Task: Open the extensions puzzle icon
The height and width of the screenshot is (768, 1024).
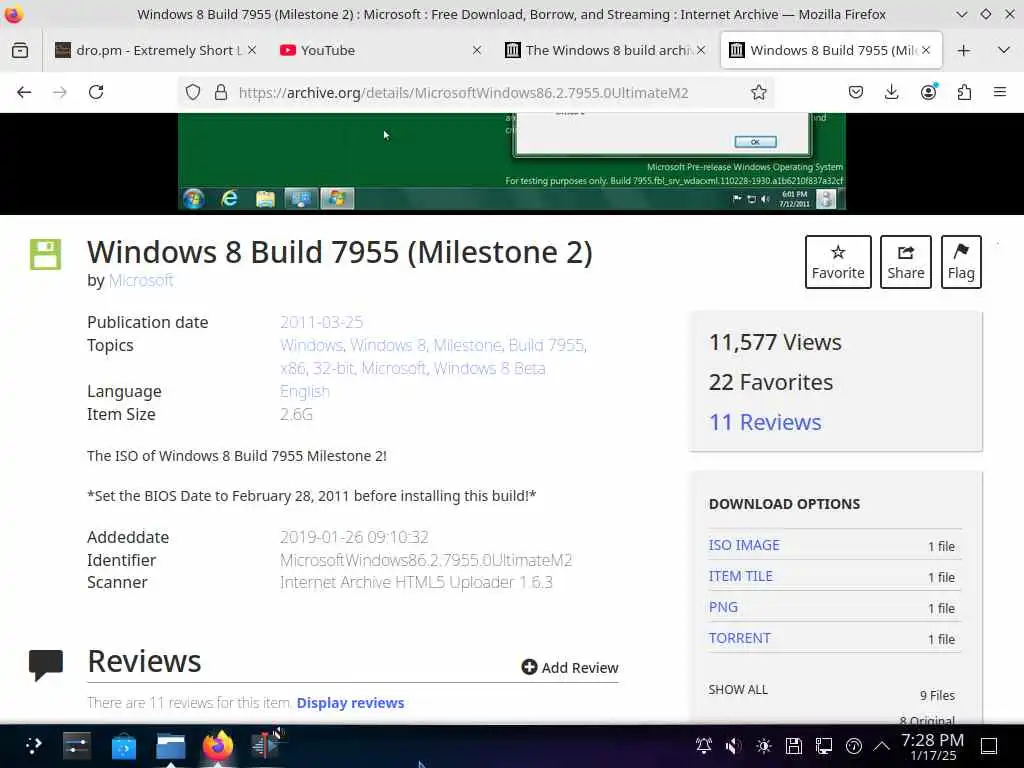Action: point(964,92)
